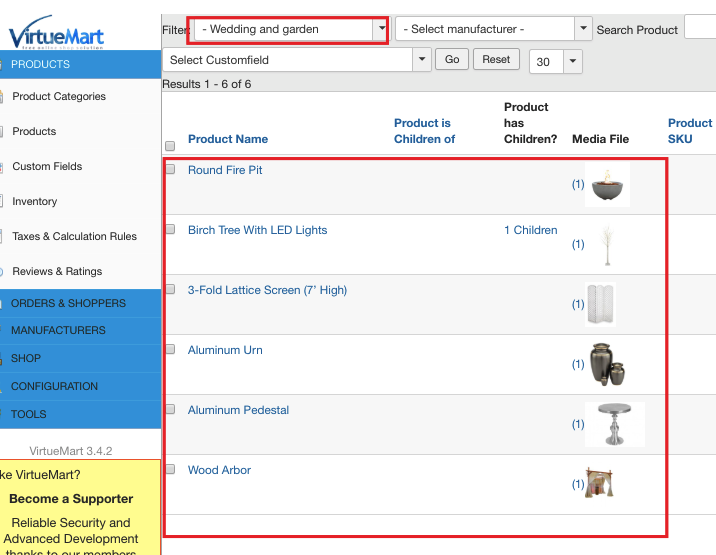716x555 pixels.
Task: Expand the Select manufacturer dropdown
Action: [493, 29]
